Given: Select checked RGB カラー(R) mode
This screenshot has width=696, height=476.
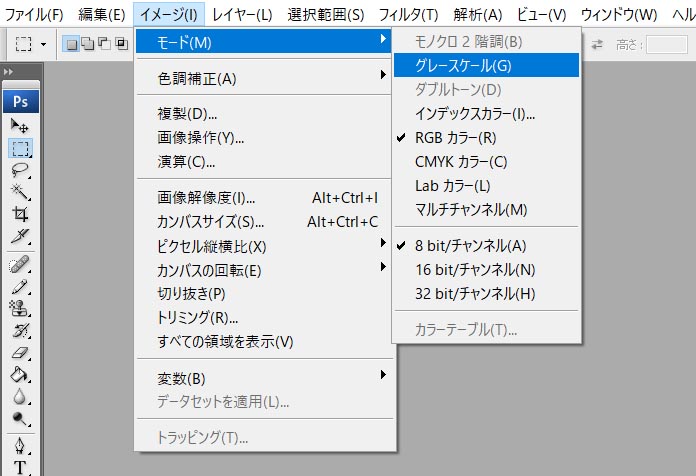Looking at the screenshot, I should 486,138.
